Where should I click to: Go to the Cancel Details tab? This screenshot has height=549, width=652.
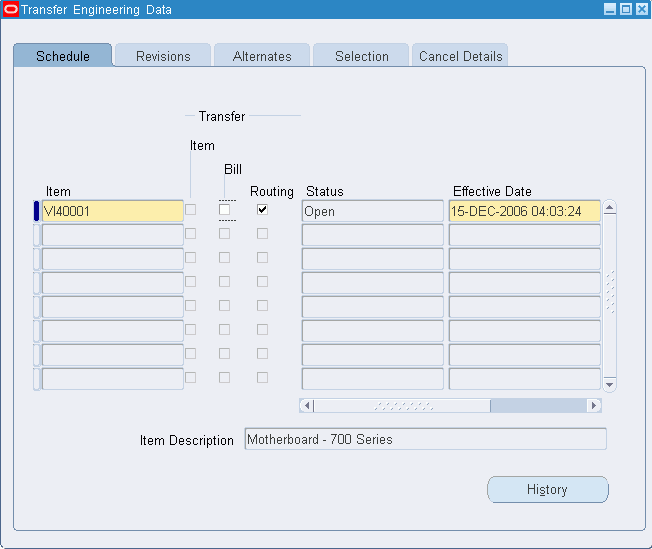(x=460, y=56)
